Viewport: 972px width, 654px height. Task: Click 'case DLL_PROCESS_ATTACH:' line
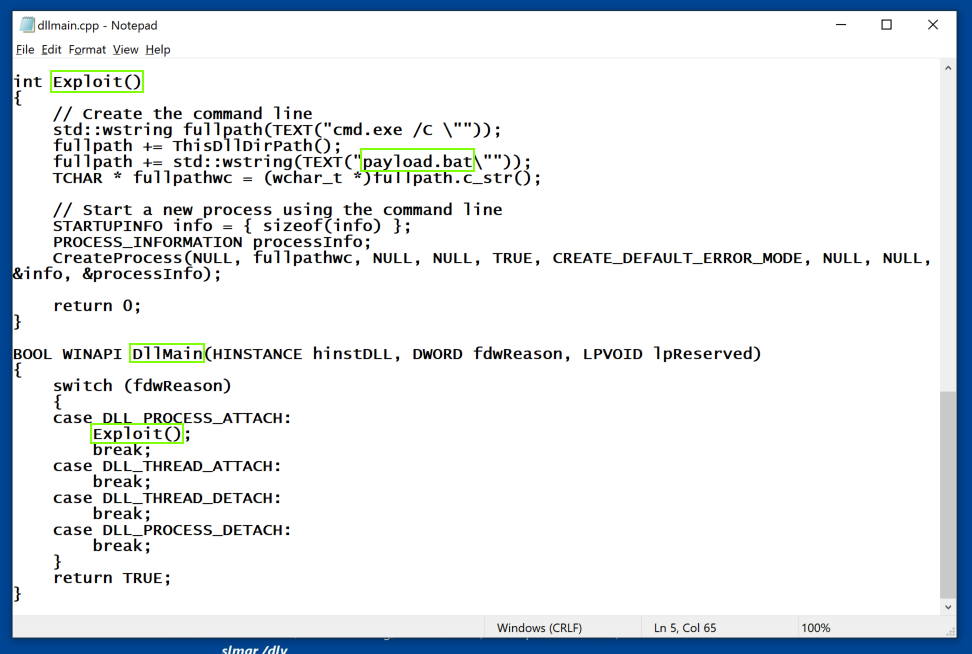172,418
